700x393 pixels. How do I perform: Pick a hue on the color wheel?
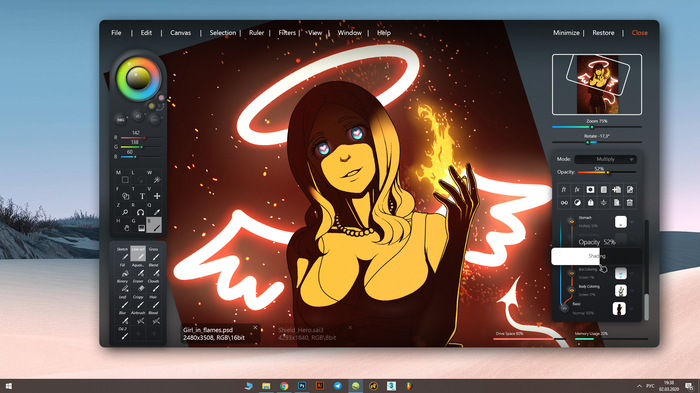[138, 79]
